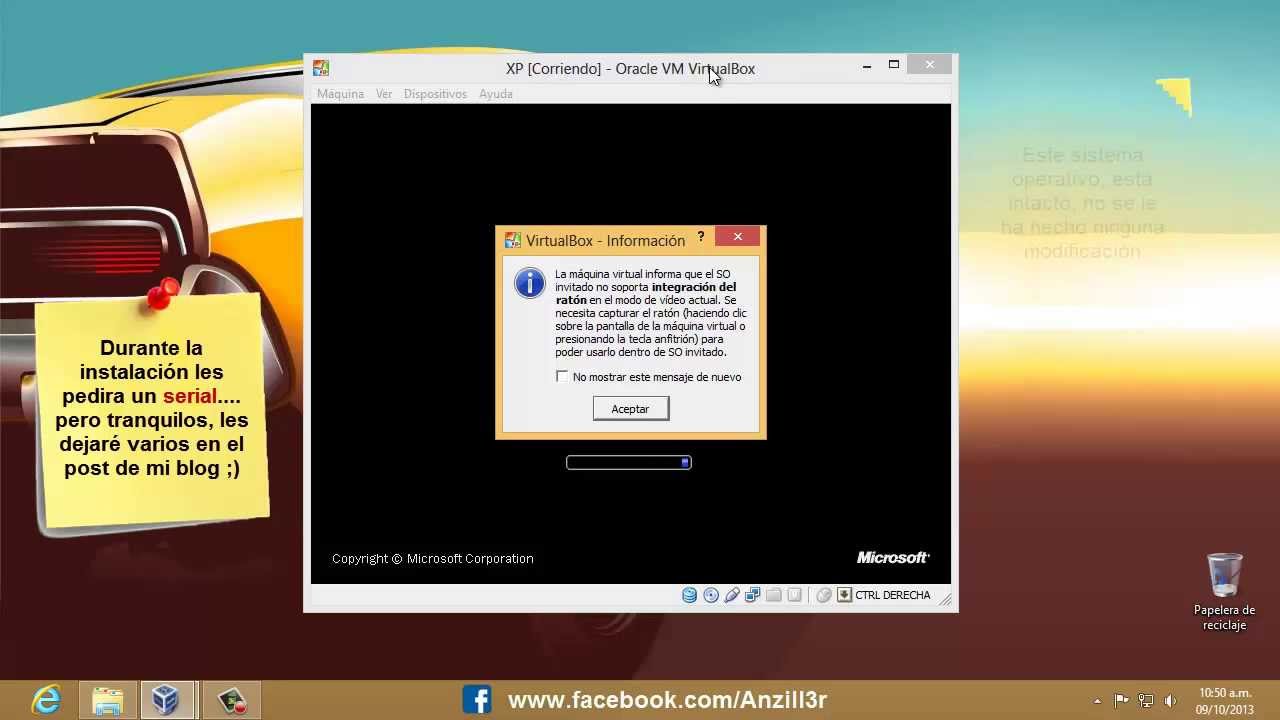Click the mouse integration status icon

pyautogui.click(x=824, y=595)
